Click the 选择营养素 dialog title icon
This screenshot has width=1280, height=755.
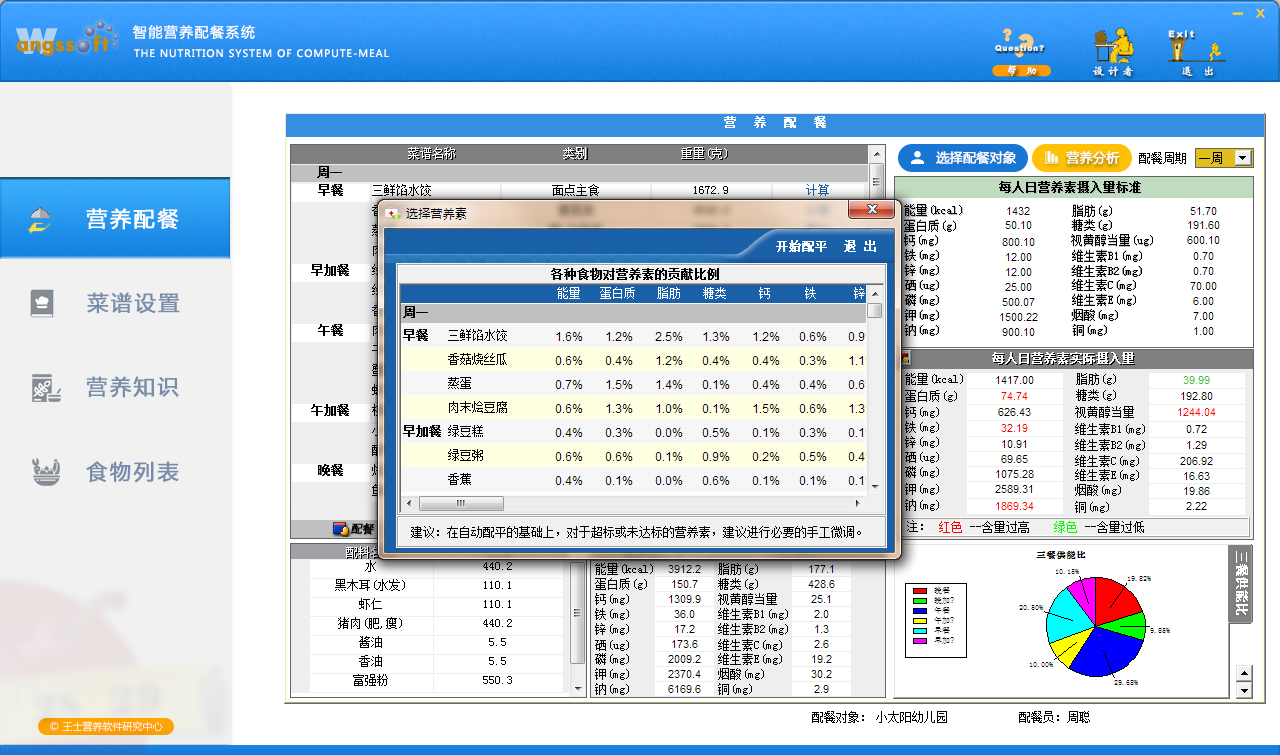394,213
